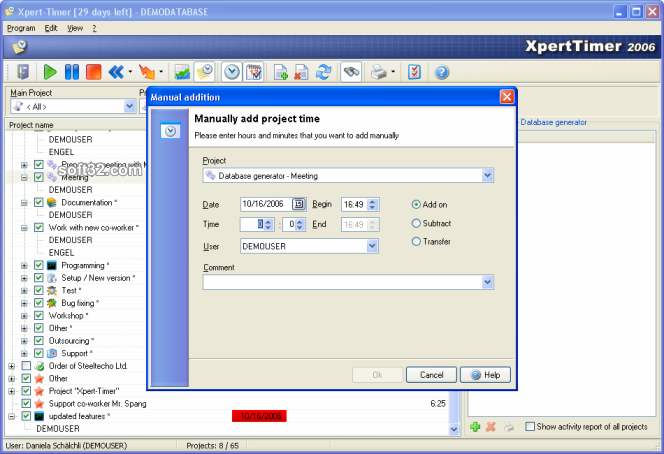
Task: Click the Bug fixing project icon
Action: 52,303
